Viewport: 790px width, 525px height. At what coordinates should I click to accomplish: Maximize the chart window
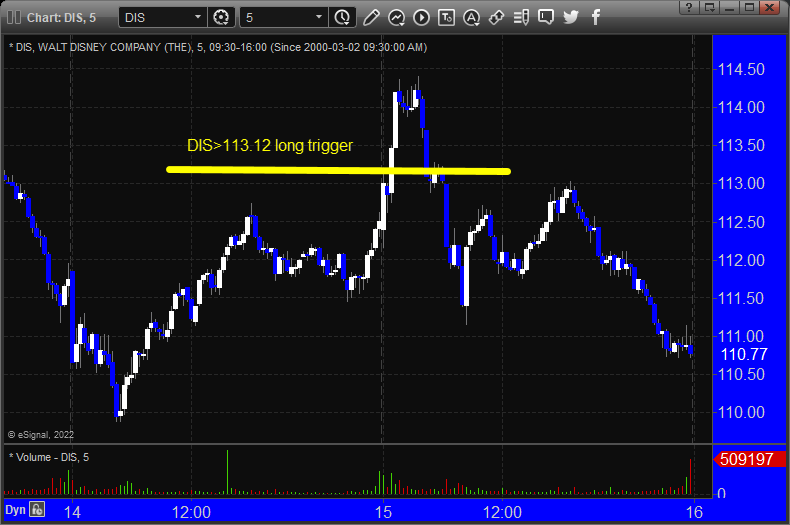pyautogui.click(x=749, y=7)
